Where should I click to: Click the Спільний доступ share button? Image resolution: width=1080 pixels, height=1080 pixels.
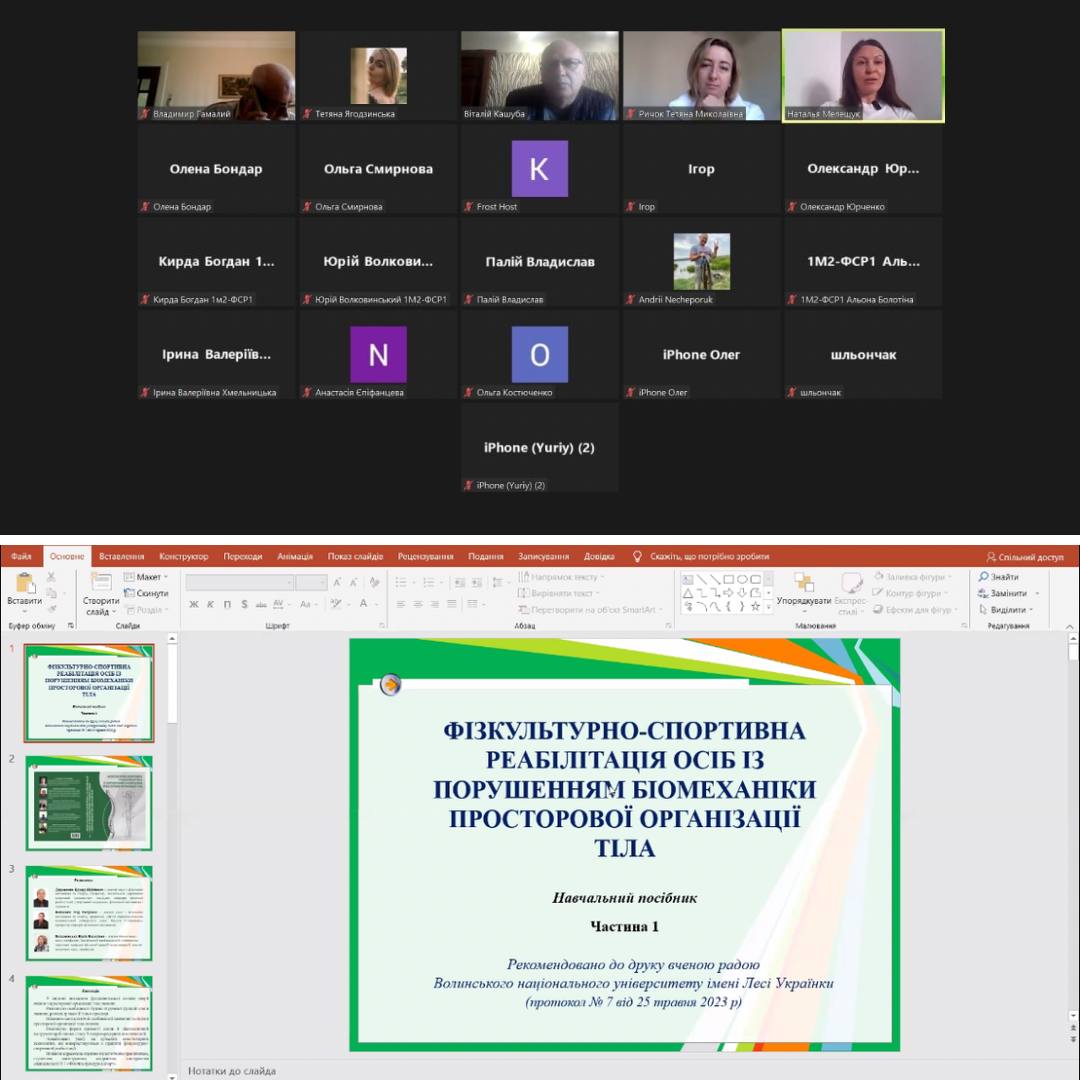tap(1024, 557)
